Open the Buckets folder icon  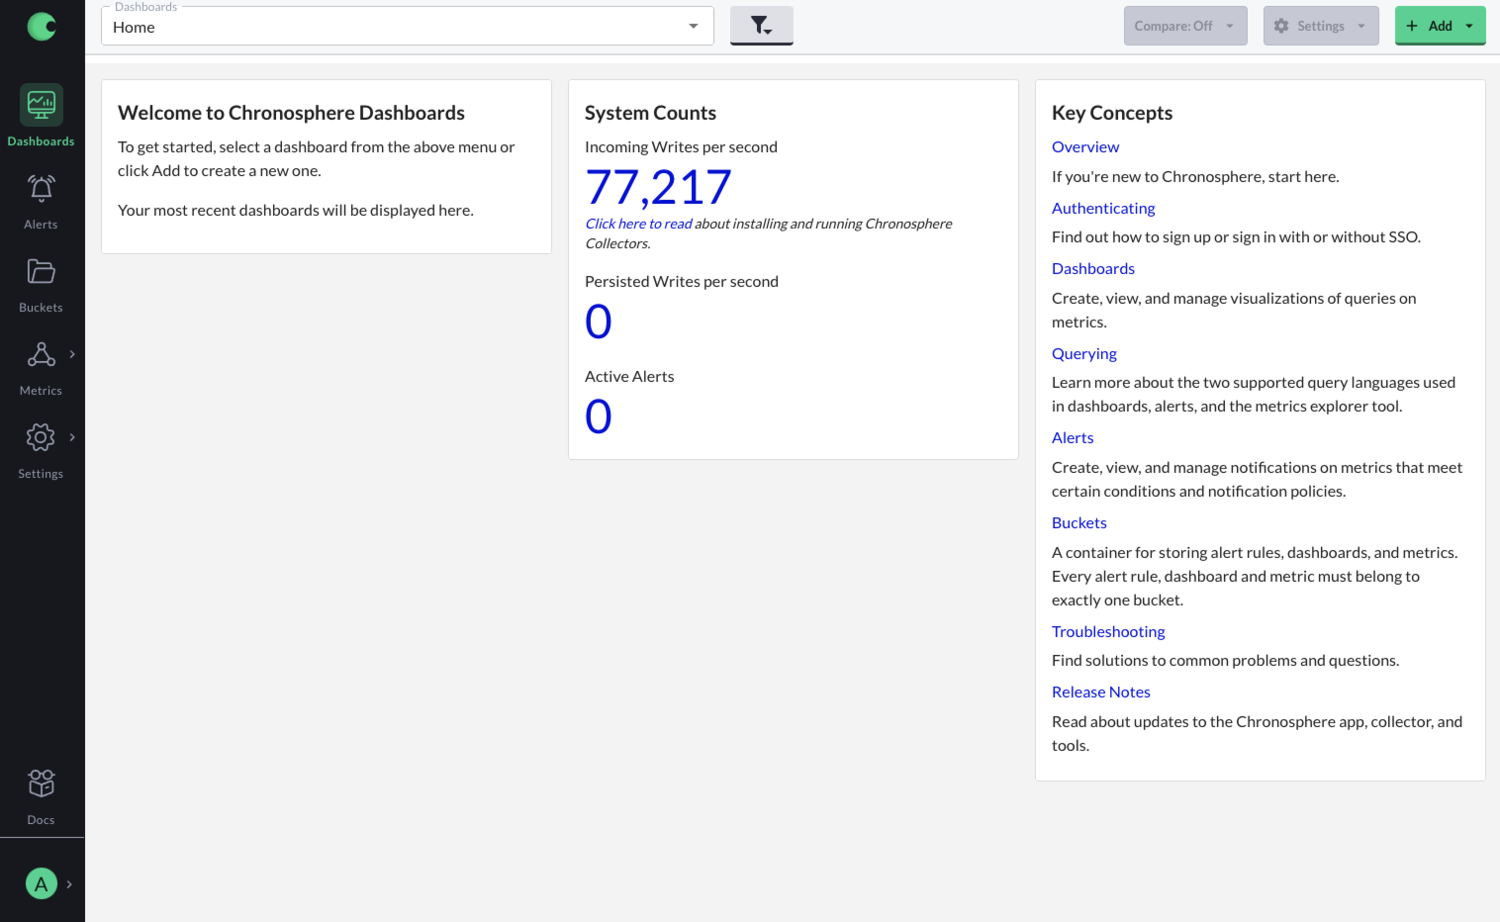(x=41, y=271)
